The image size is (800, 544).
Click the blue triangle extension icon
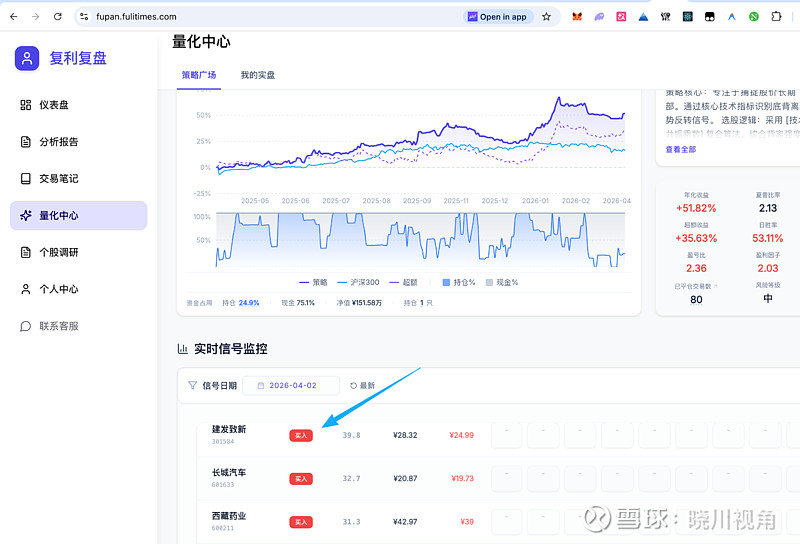point(643,17)
